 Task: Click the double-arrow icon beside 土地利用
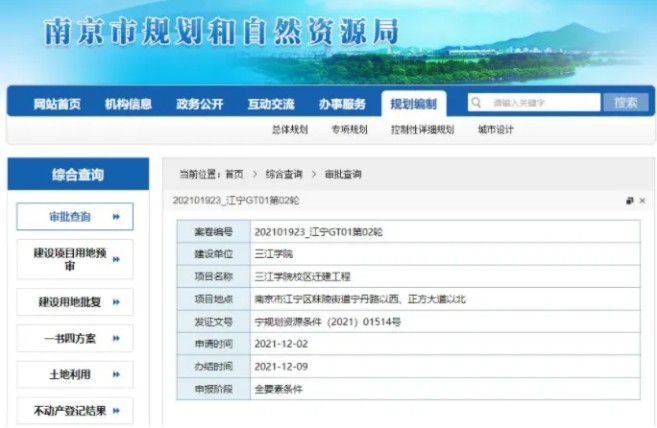[116, 374]
